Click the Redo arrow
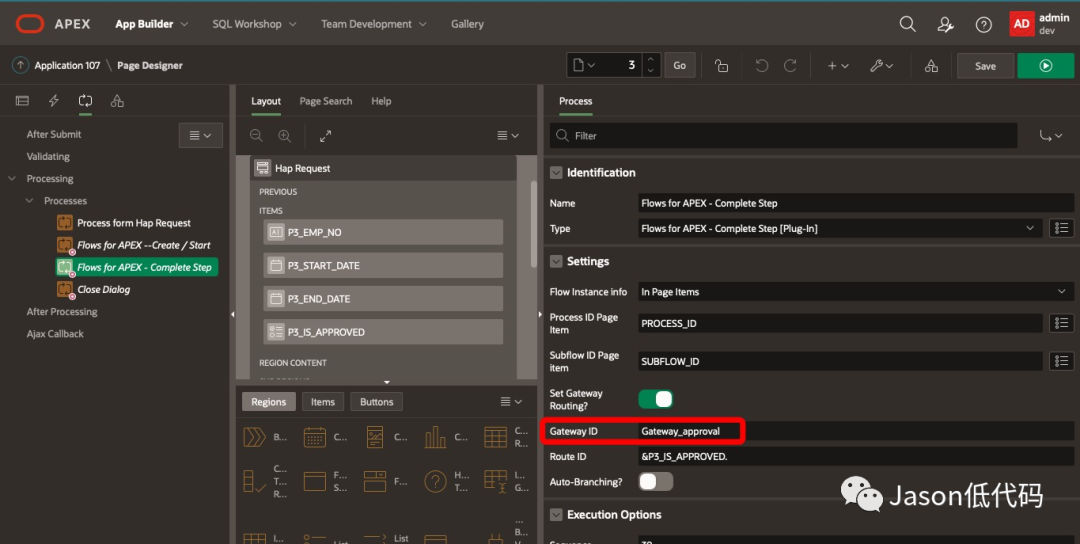This screenshot has height=544, width=1080. coord(791,65)
